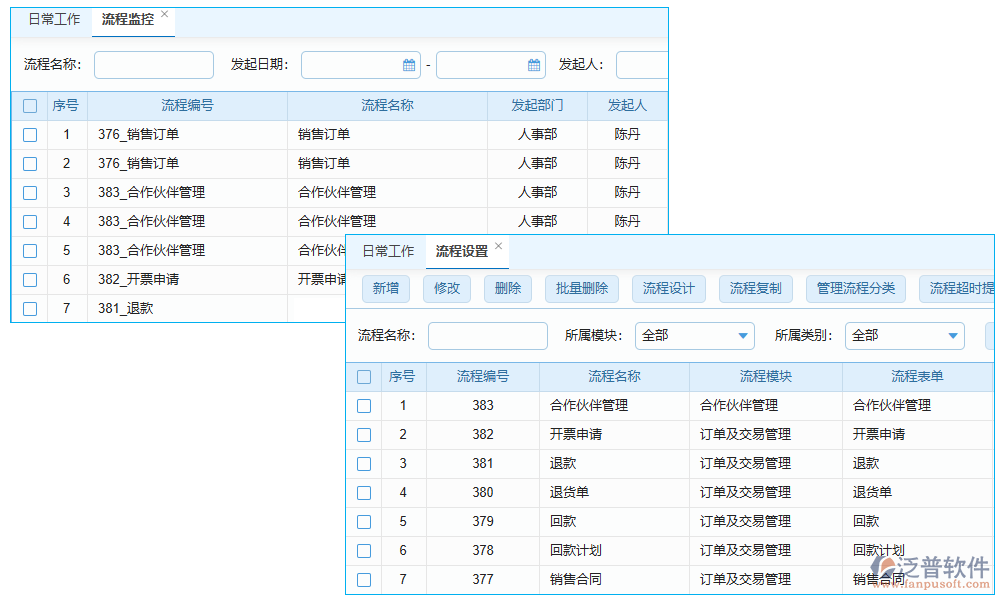Image resolution: width=1000 pixels, height=600 pixels.
Task: Check the 合作伙伴管理 row numbered 1
Action: pyautogui.click(x=365, y=406)
